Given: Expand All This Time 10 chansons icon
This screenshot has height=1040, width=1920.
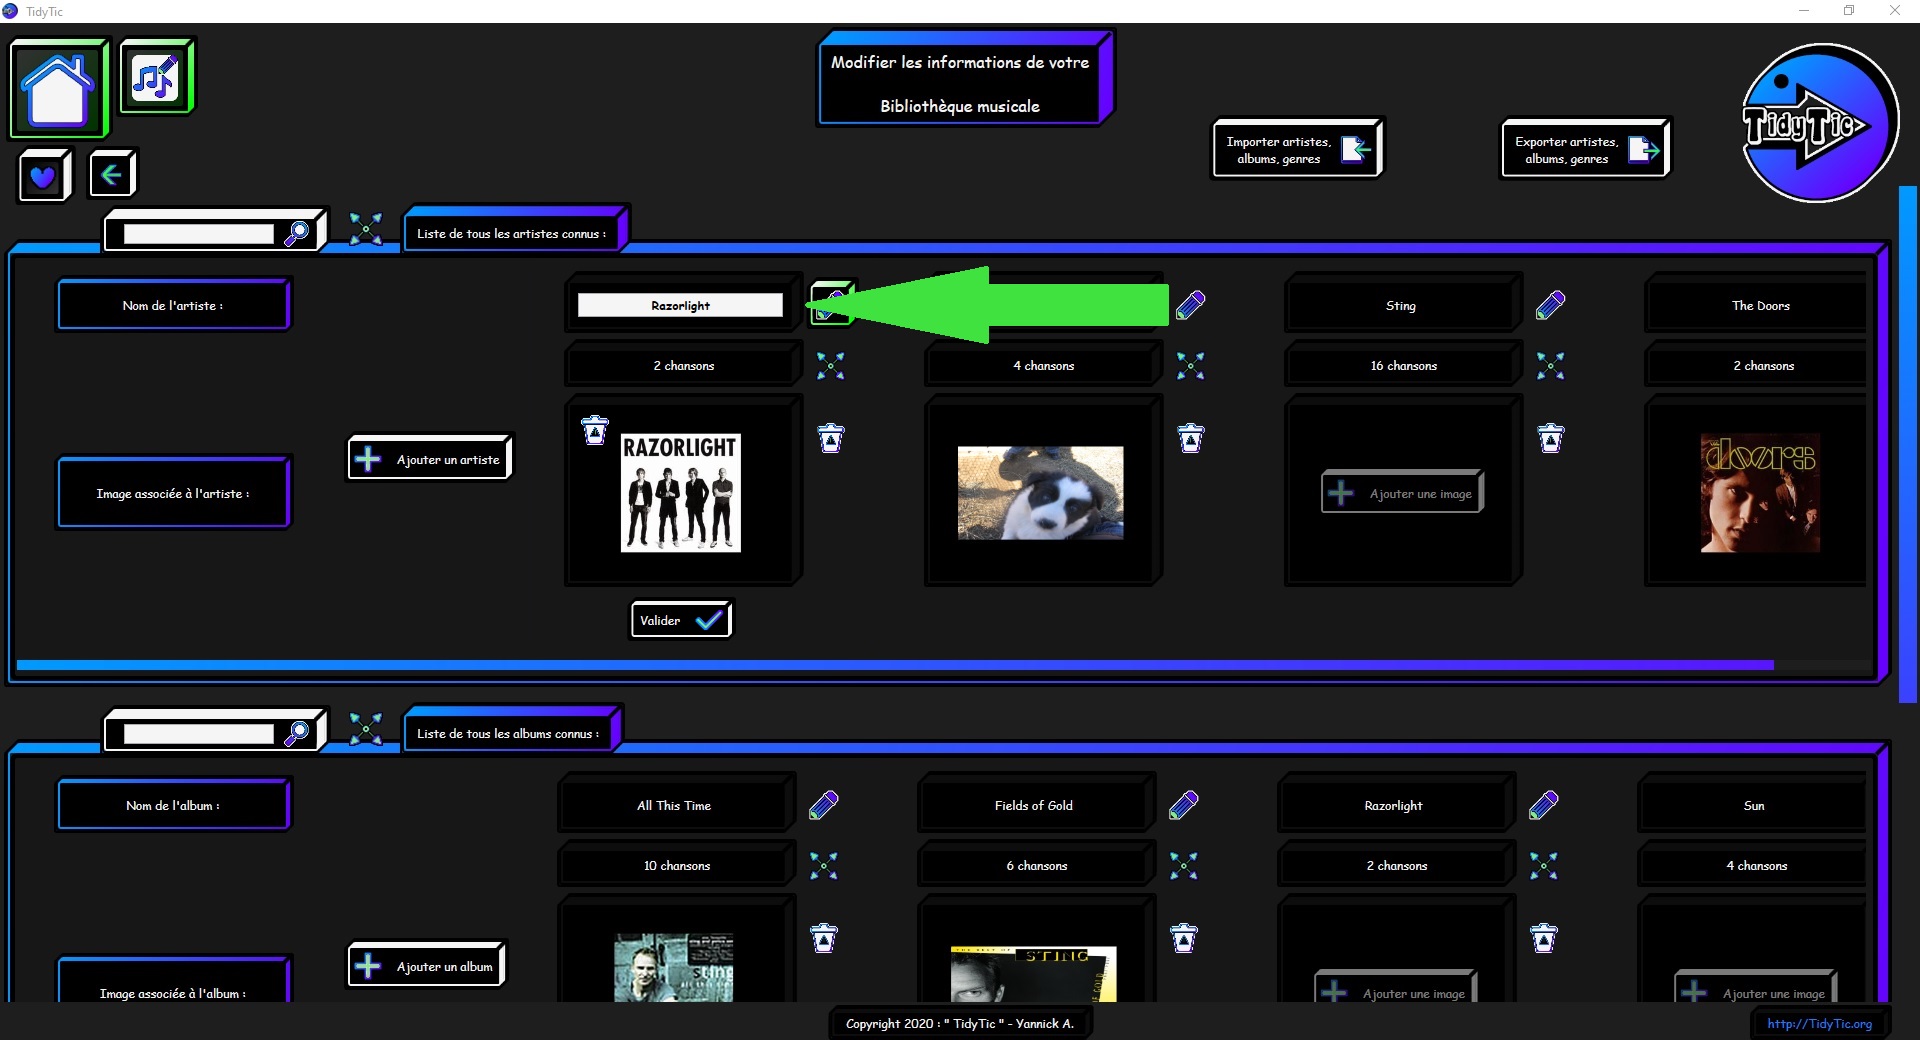Looking at the screenshot, I should pyautogui.click(x=824, y=866).
